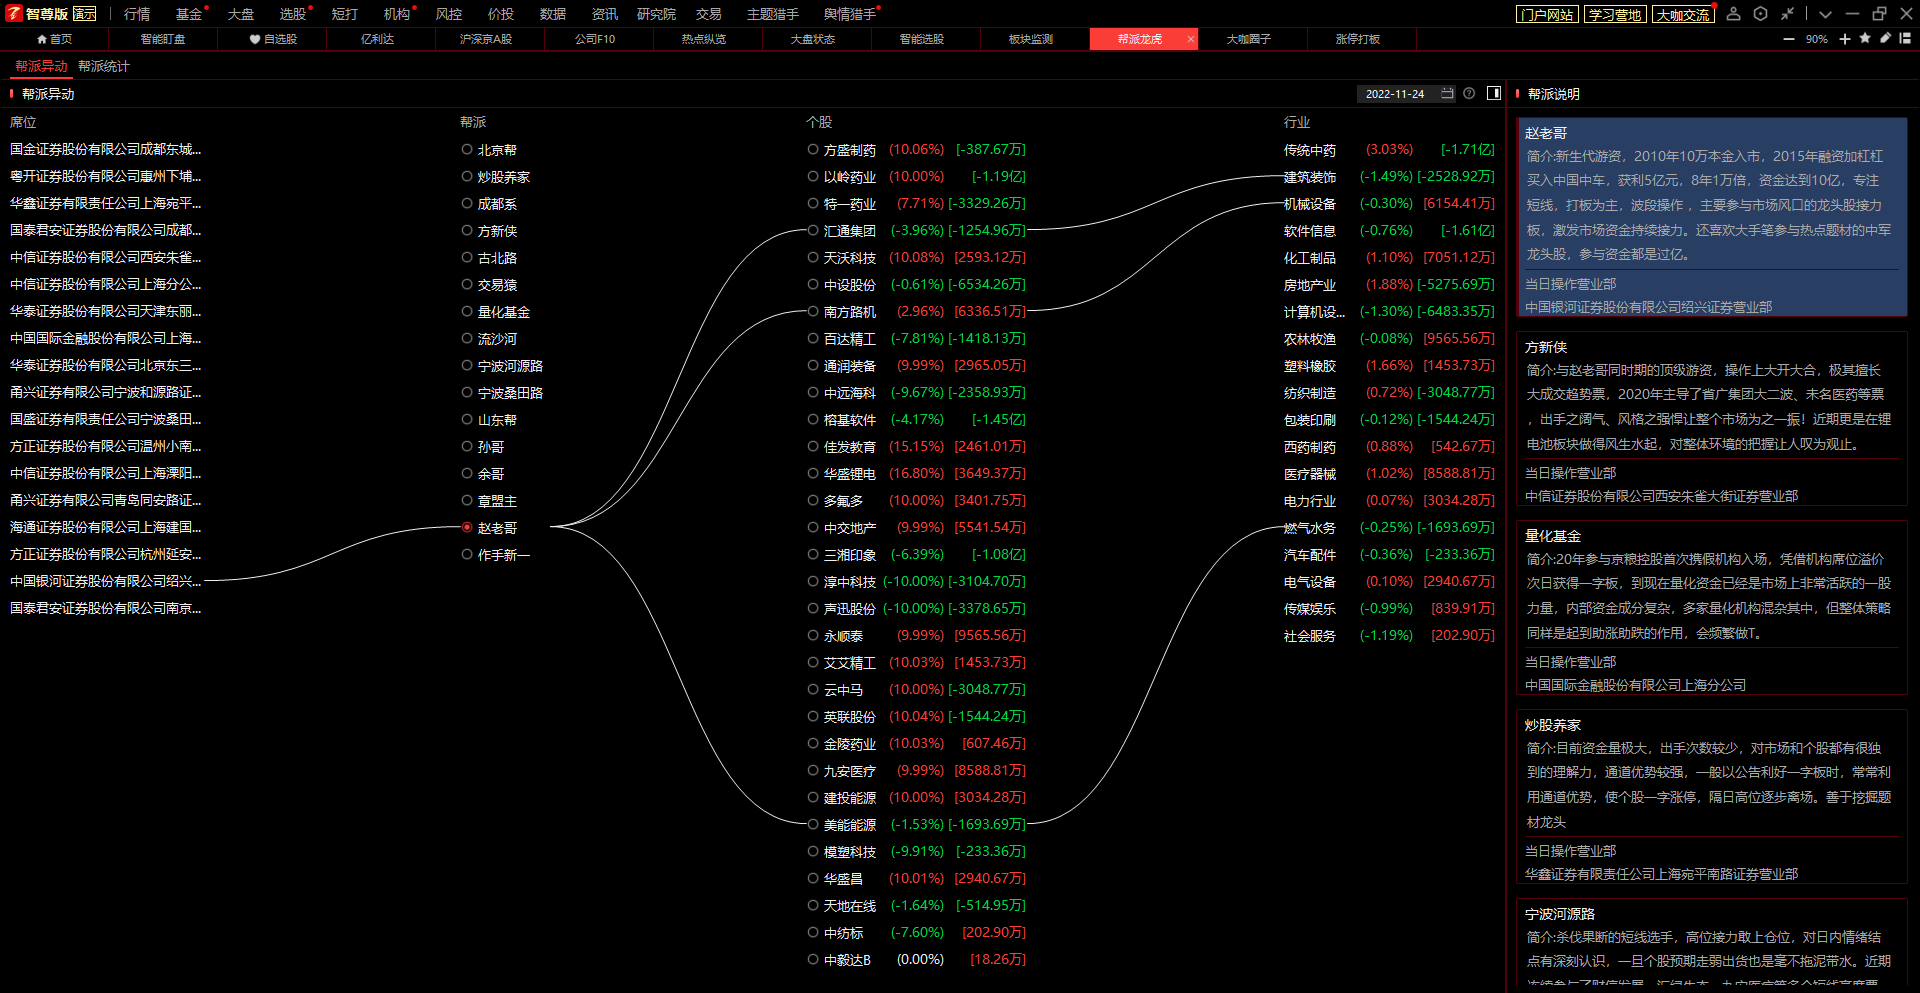
Task: Select the 方盛制药 stock radio
Action: 813,149
